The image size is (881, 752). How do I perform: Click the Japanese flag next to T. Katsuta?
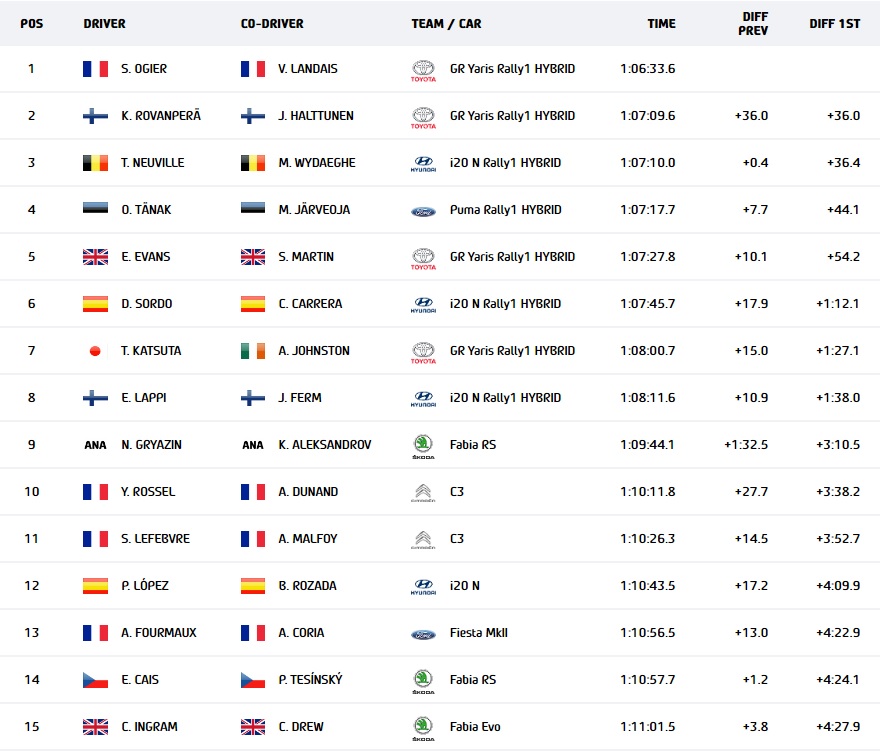(95, 351)
